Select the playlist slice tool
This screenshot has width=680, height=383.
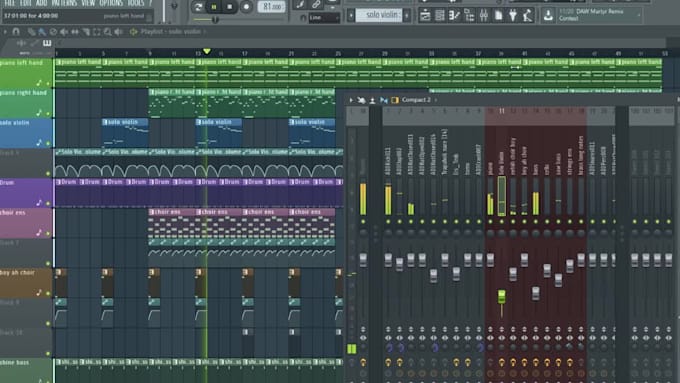[85, 32]
